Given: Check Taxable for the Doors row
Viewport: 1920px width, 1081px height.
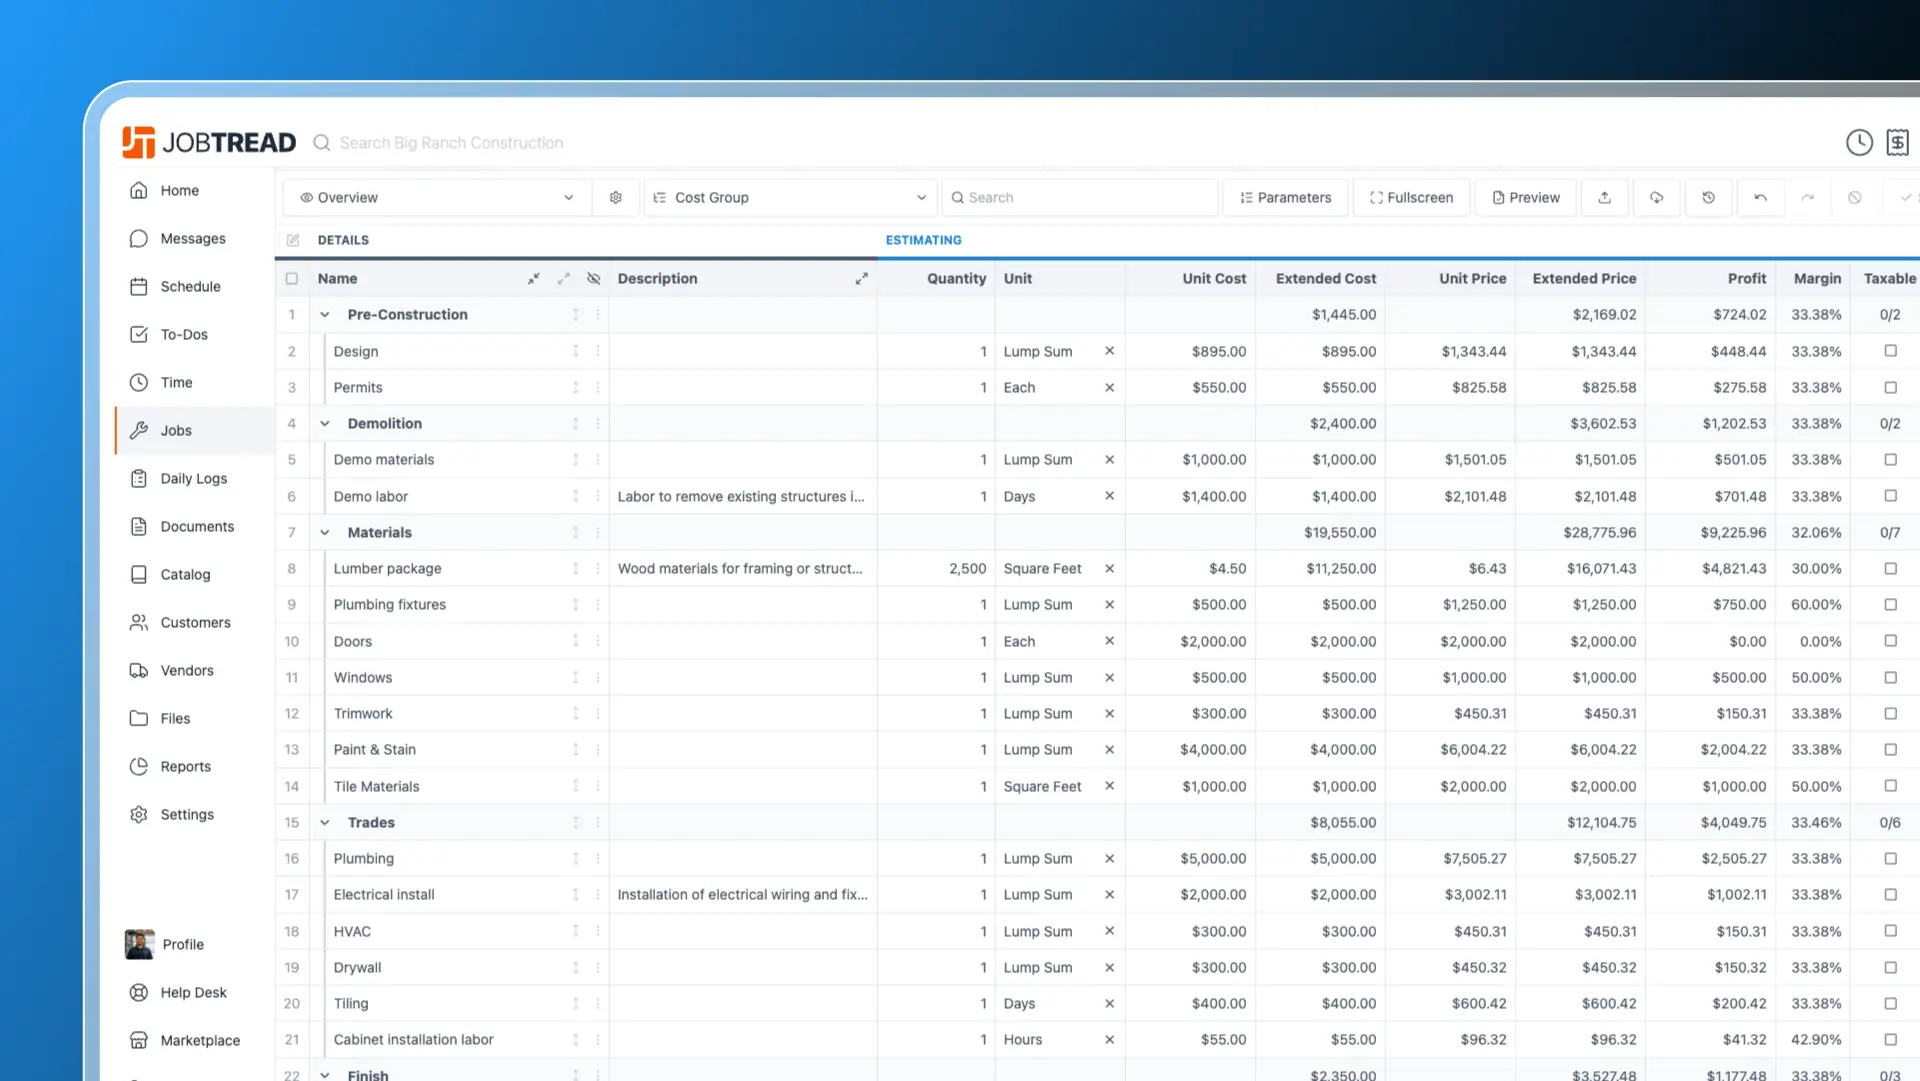Looking at the screenshot, I should (x=1890, y=641).
